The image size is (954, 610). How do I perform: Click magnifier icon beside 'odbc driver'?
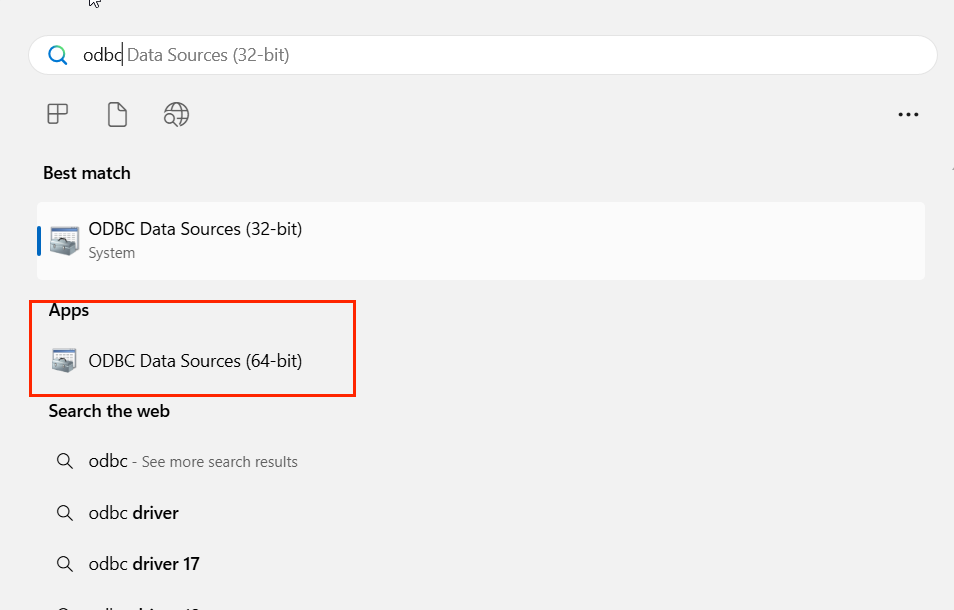coord(64,513)
